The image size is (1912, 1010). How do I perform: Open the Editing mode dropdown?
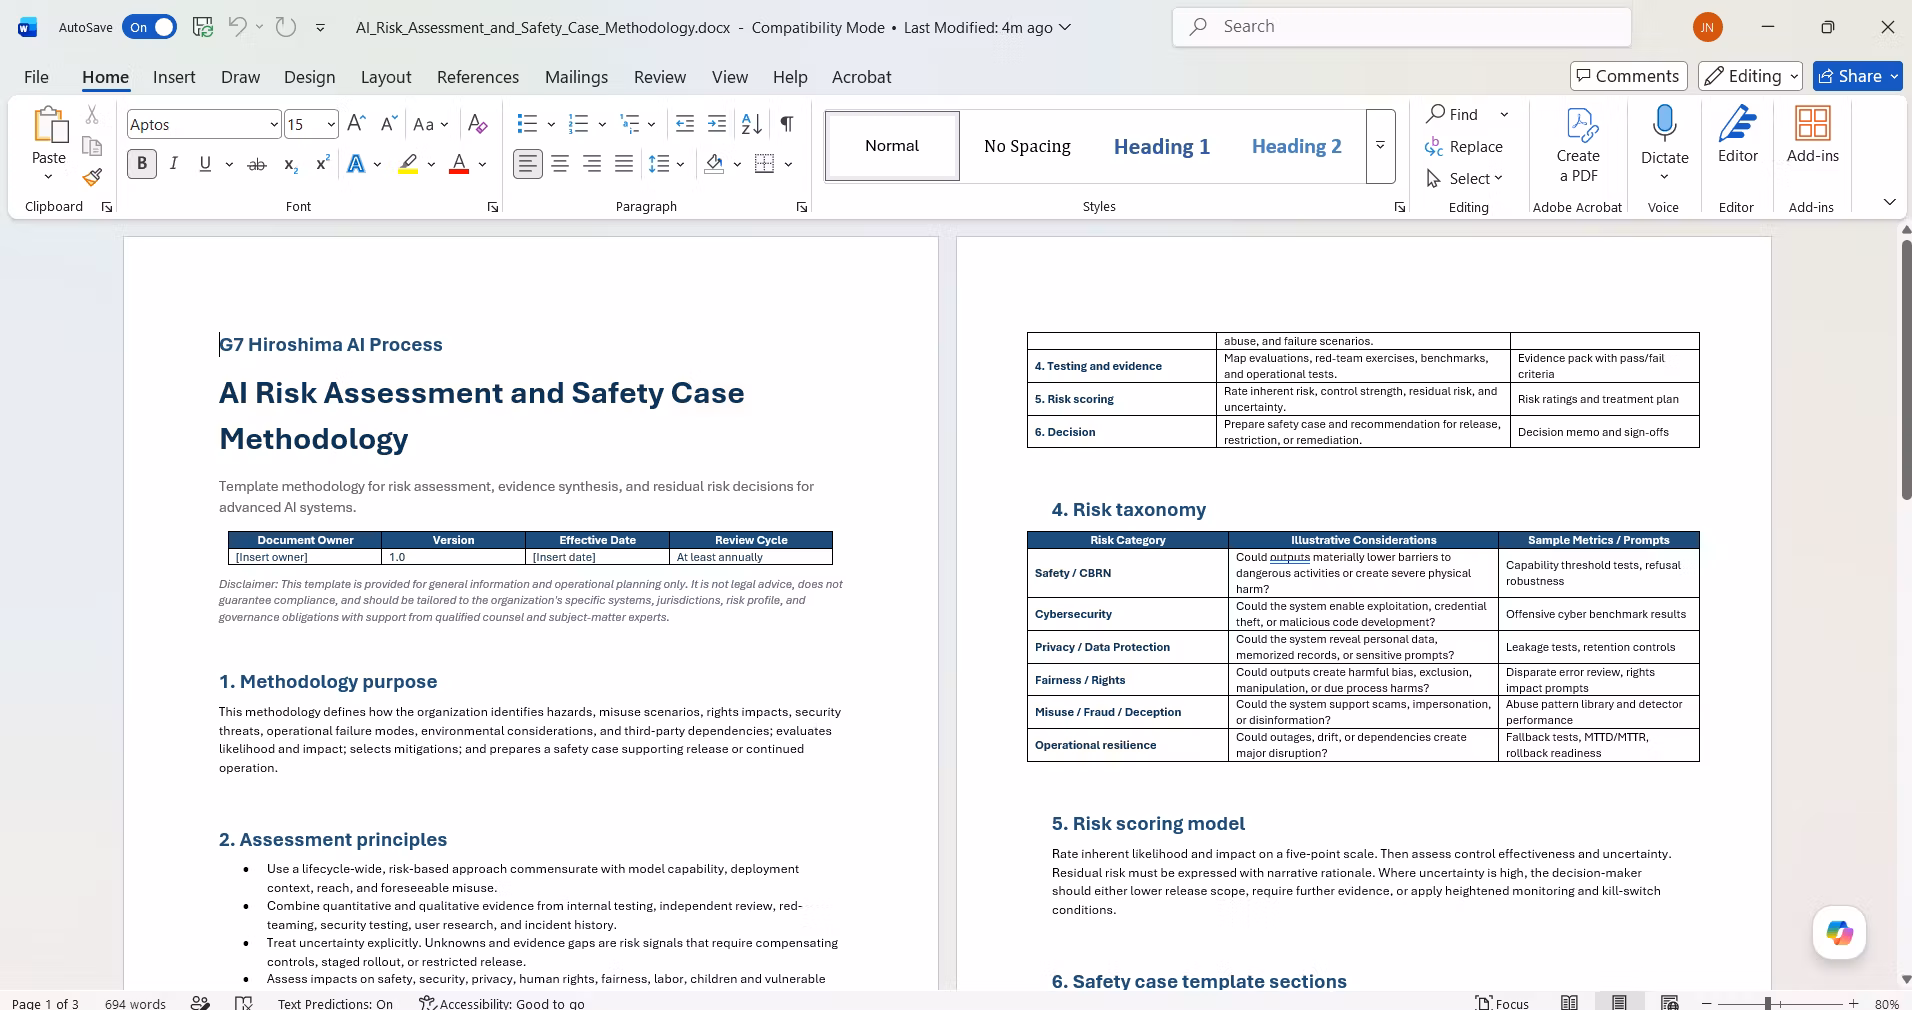click(x=1750, y=76)
